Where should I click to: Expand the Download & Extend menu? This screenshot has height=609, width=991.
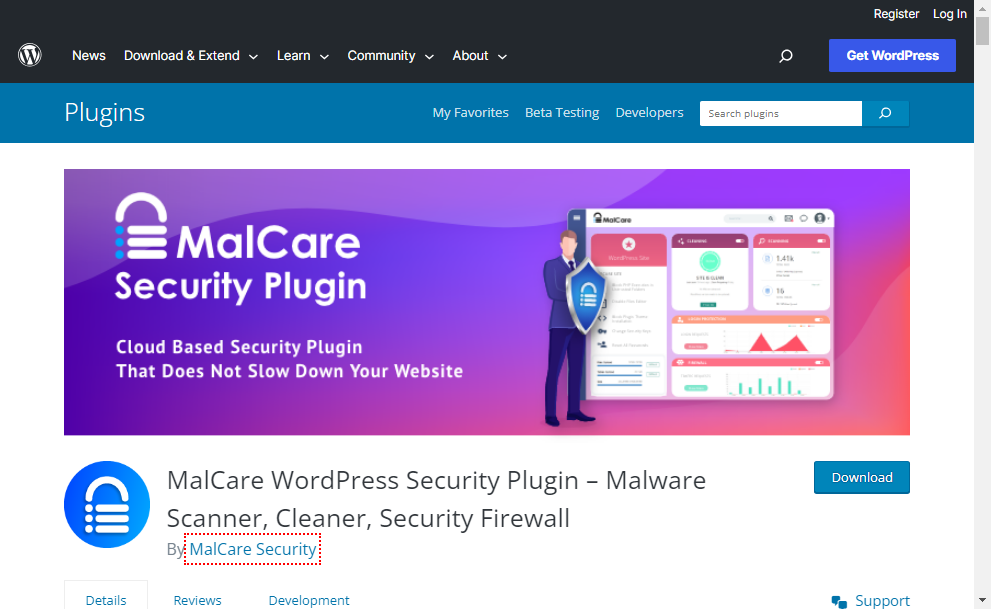tap(191, 56)
